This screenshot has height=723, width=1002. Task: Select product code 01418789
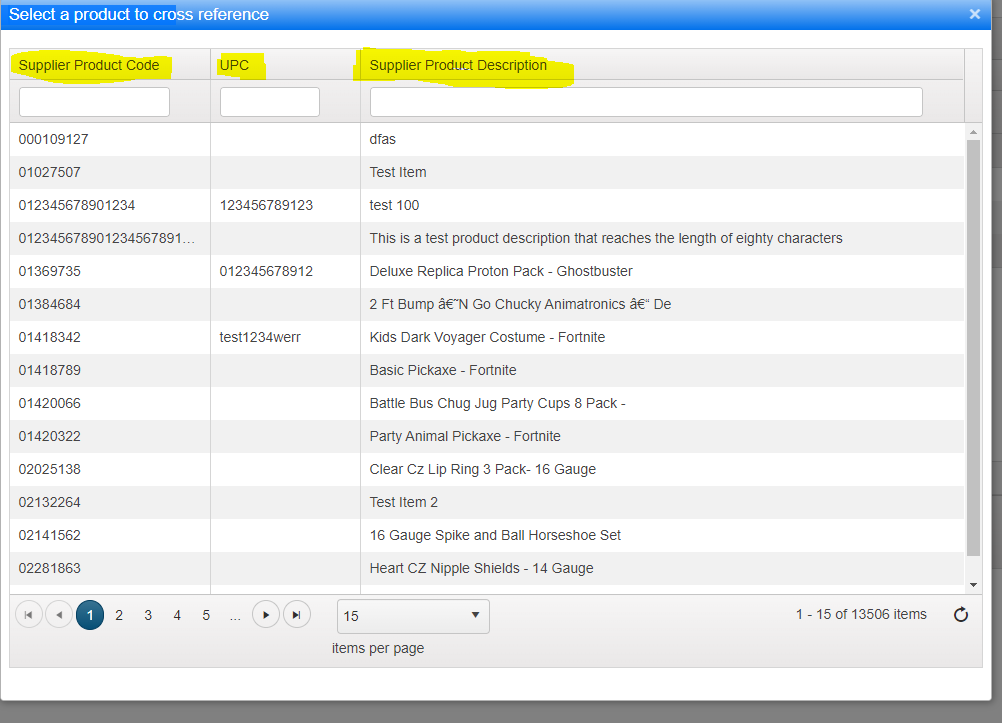click(x=49, y=371)
